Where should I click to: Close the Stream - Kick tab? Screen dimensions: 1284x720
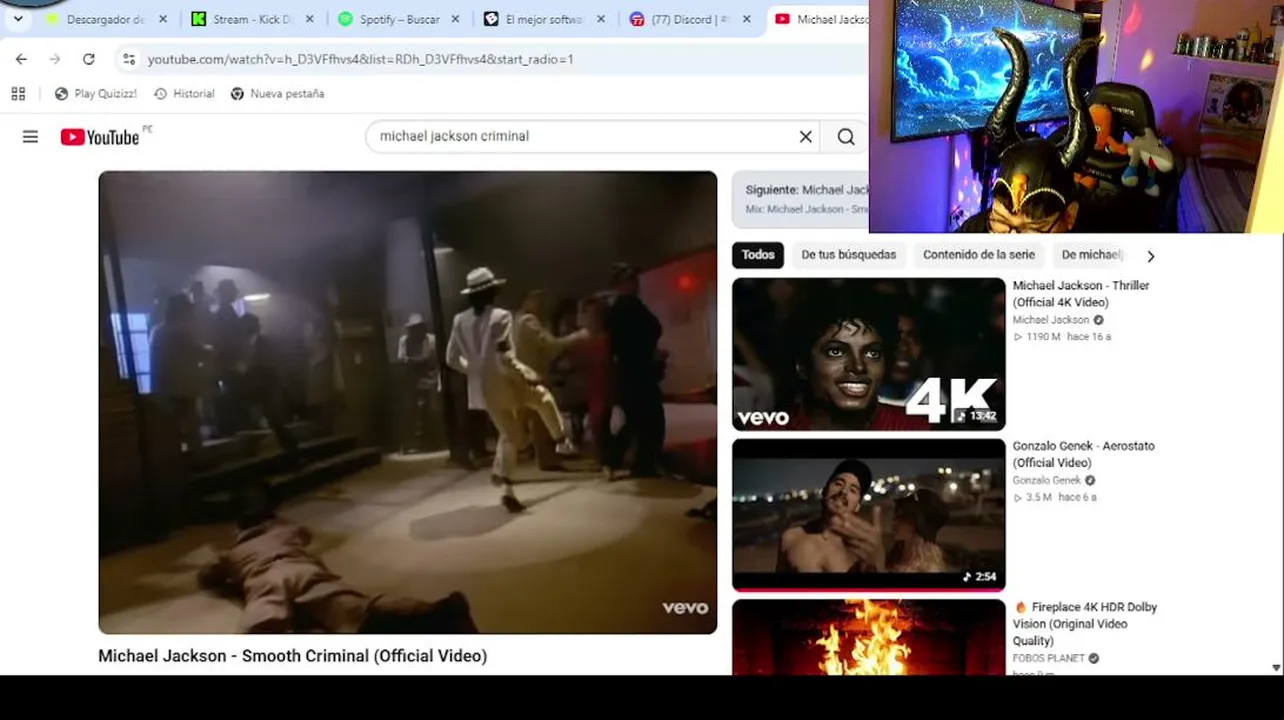click(309, 19)
